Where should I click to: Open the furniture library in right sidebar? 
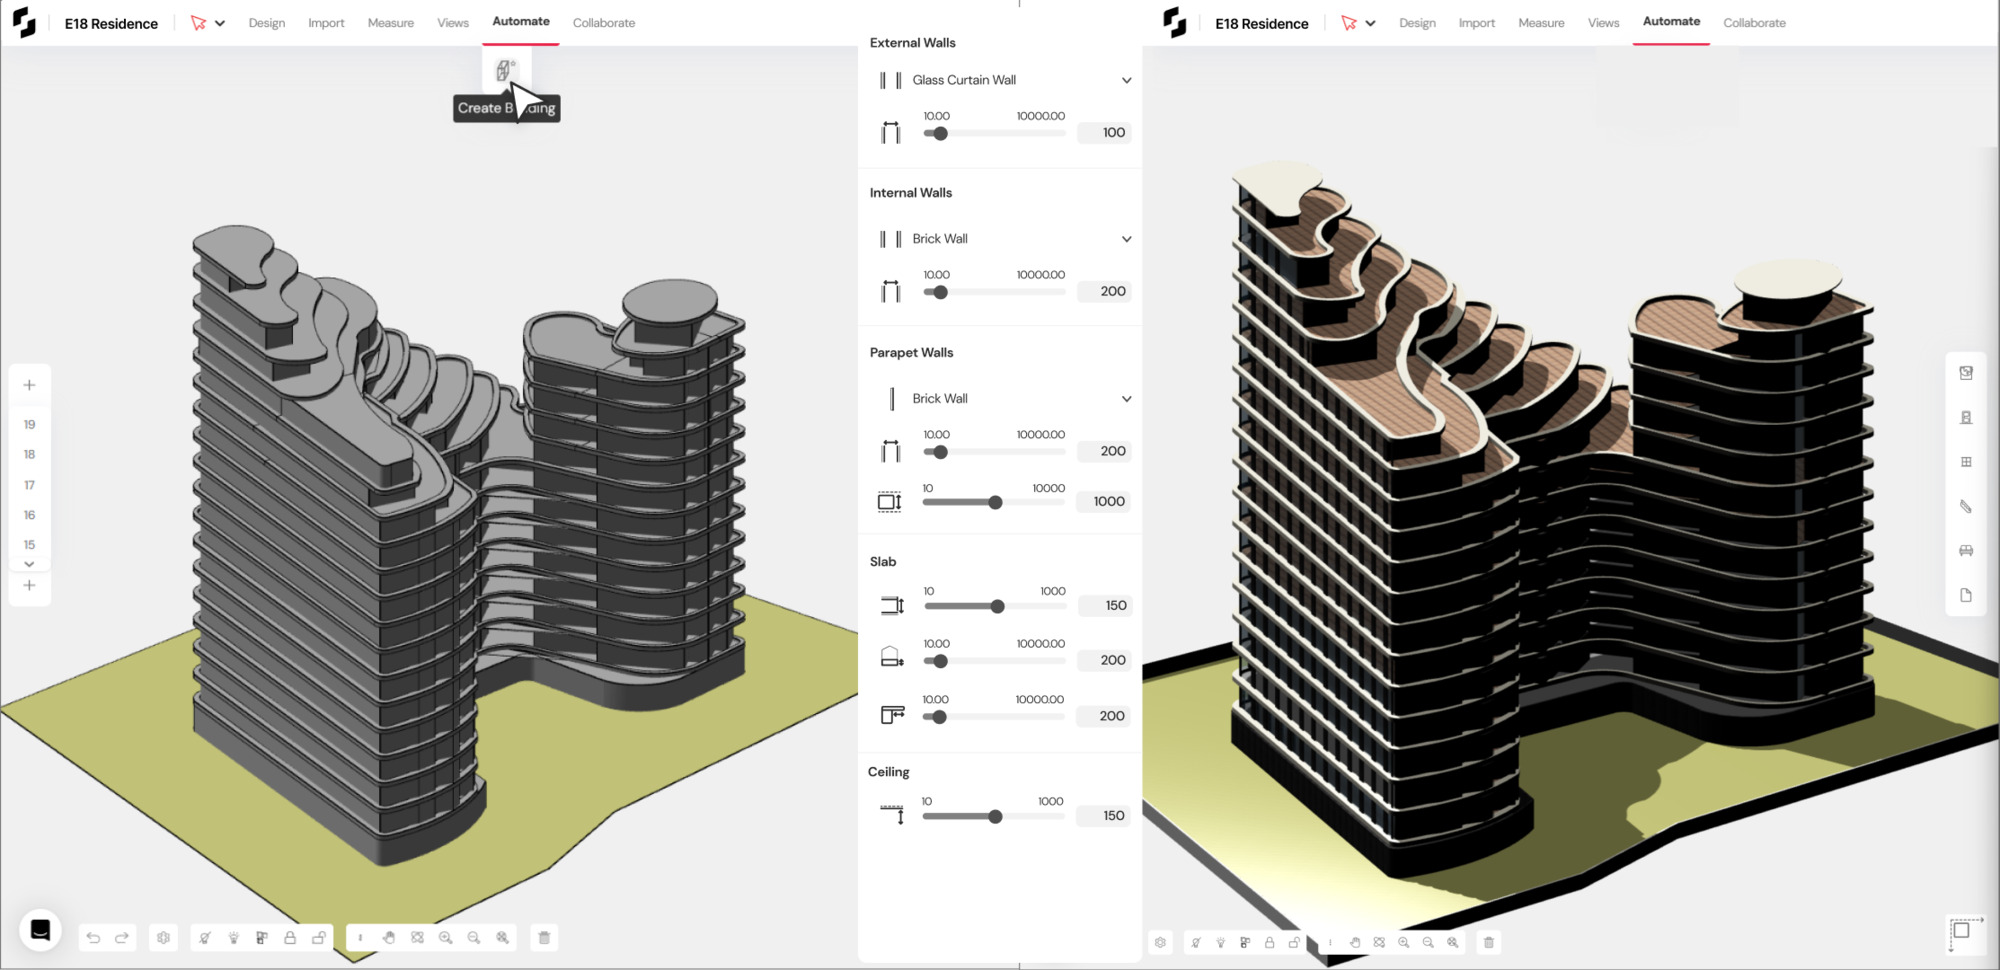[1966, 551]
